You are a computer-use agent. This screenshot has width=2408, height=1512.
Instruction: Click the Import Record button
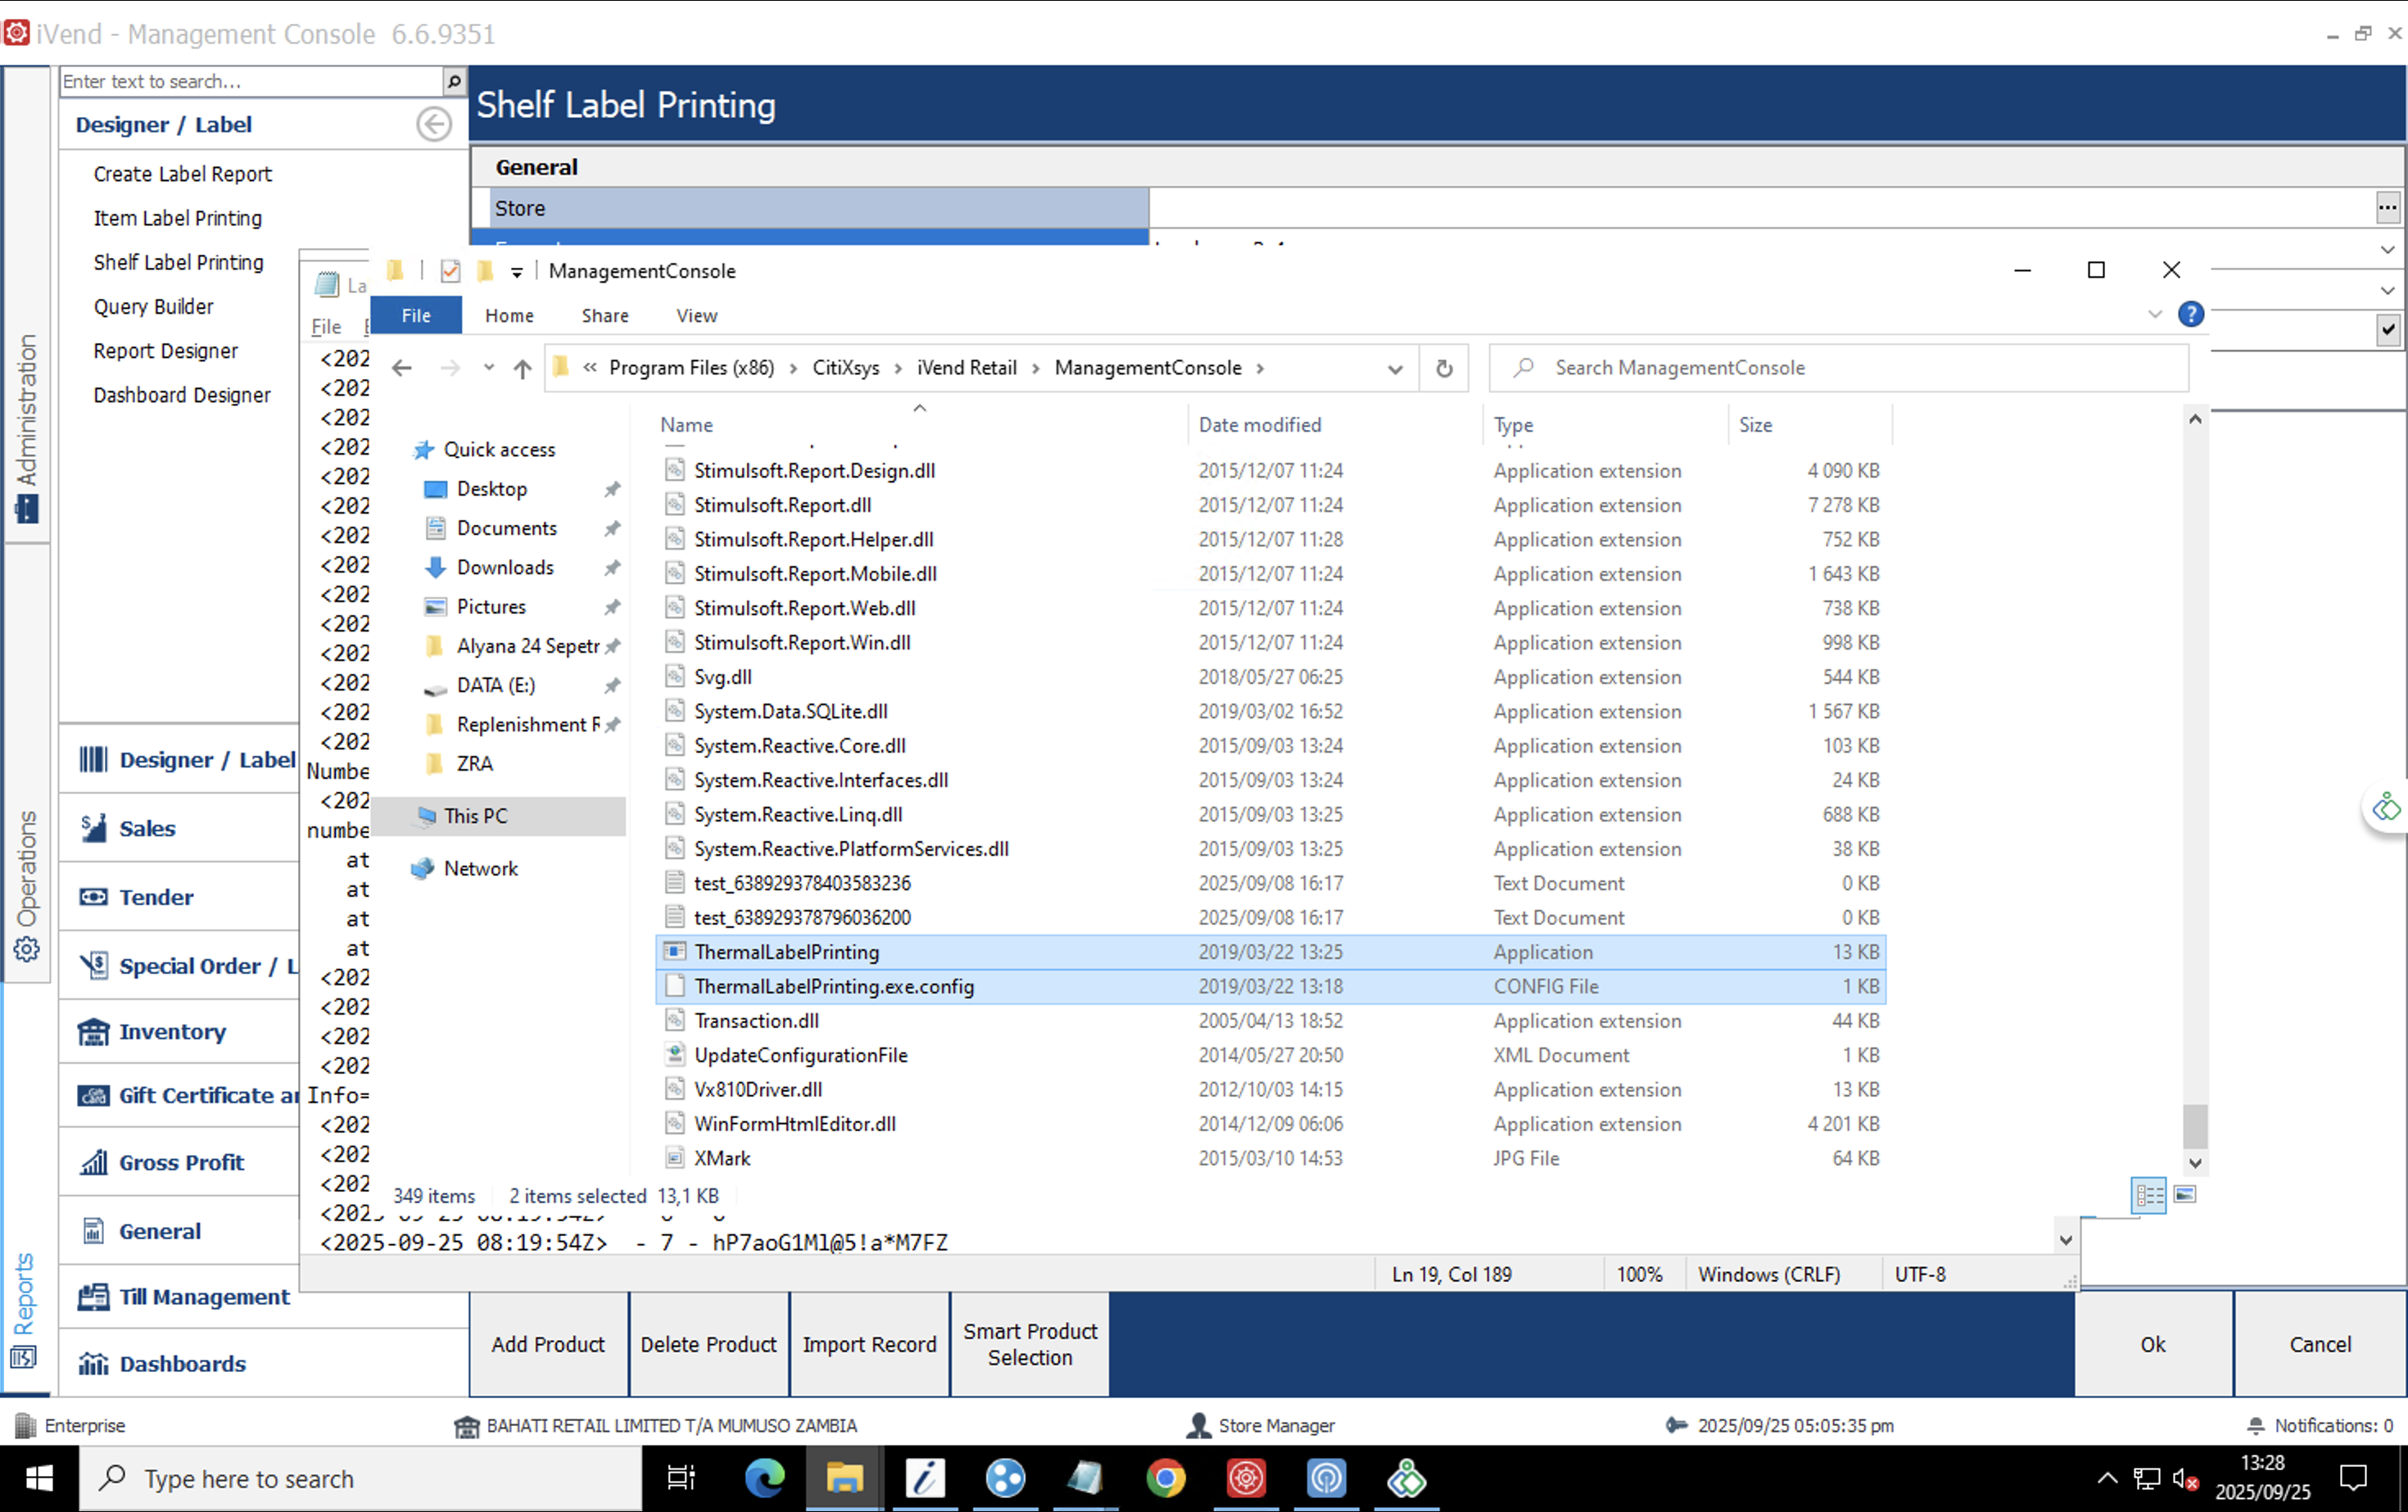869,1344
